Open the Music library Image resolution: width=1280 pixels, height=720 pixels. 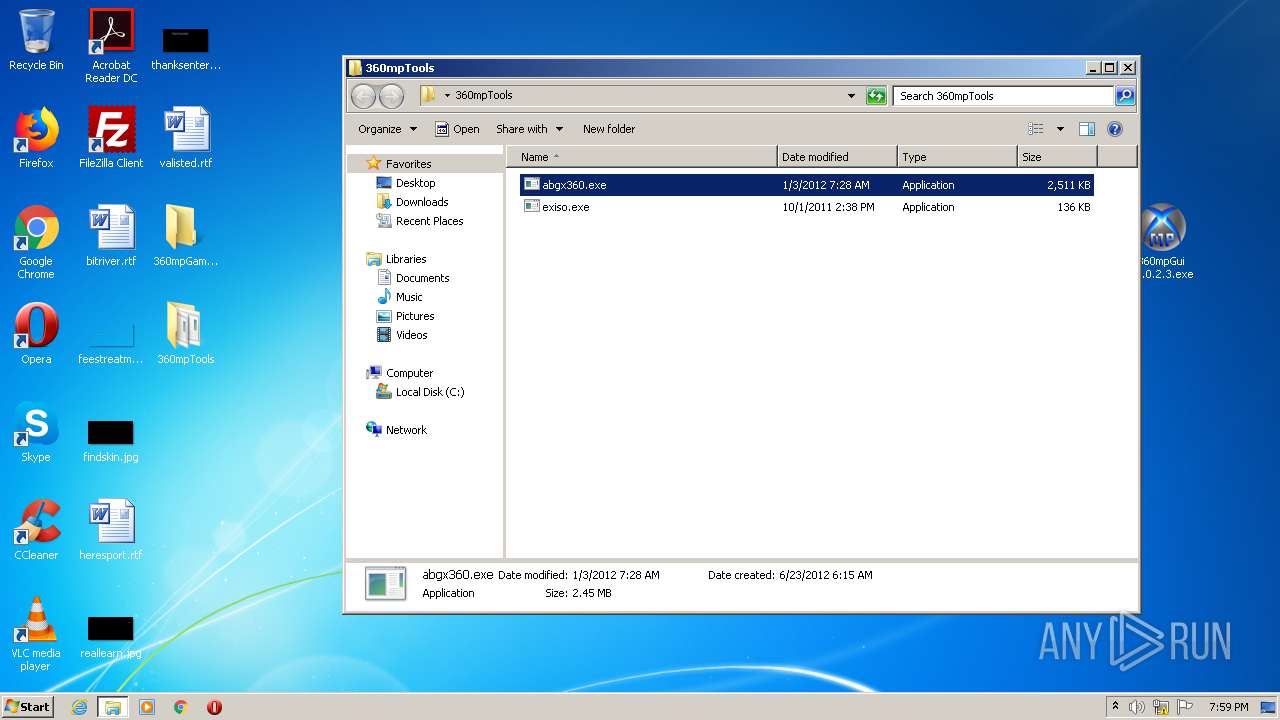click(409, 297)
